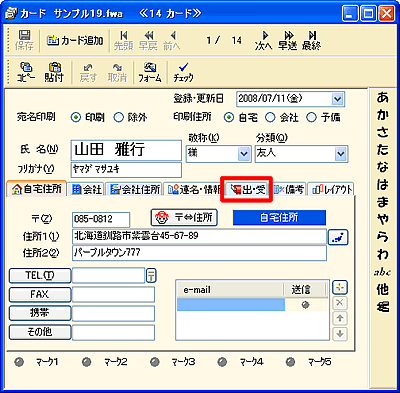Open the 登録・更新日 date dropdown
The width and height of the screenshot is (400, 393).
(x=337, y=99)
